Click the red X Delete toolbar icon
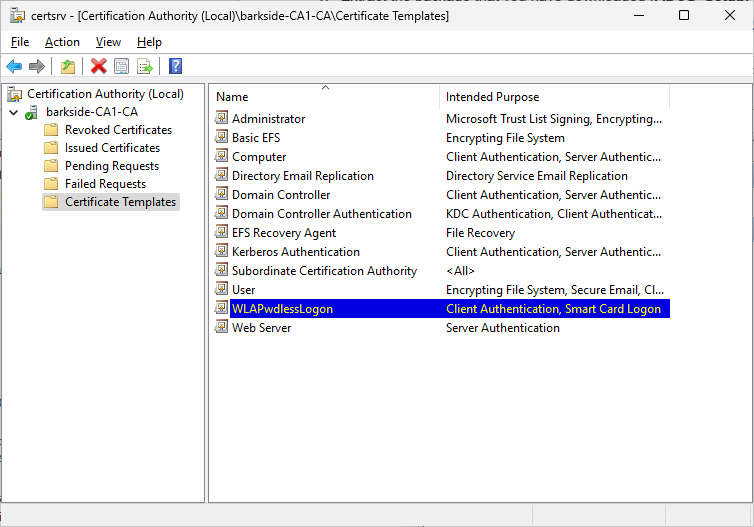 [x=98, y=66]
